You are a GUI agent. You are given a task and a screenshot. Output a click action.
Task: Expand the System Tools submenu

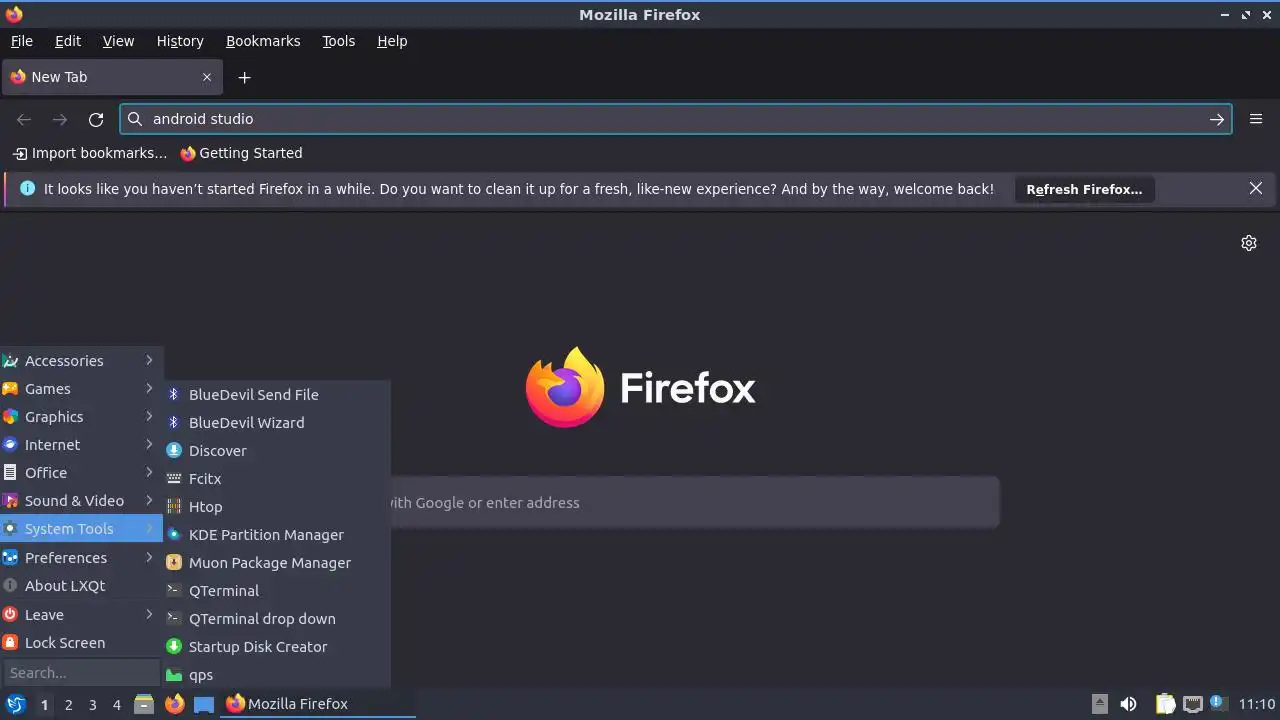tap(81, 529)
